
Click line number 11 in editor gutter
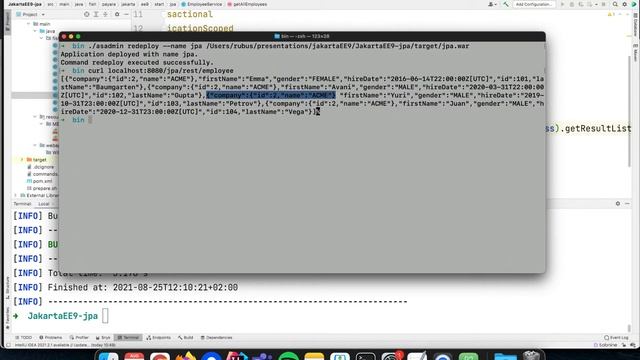coord(138,14)
